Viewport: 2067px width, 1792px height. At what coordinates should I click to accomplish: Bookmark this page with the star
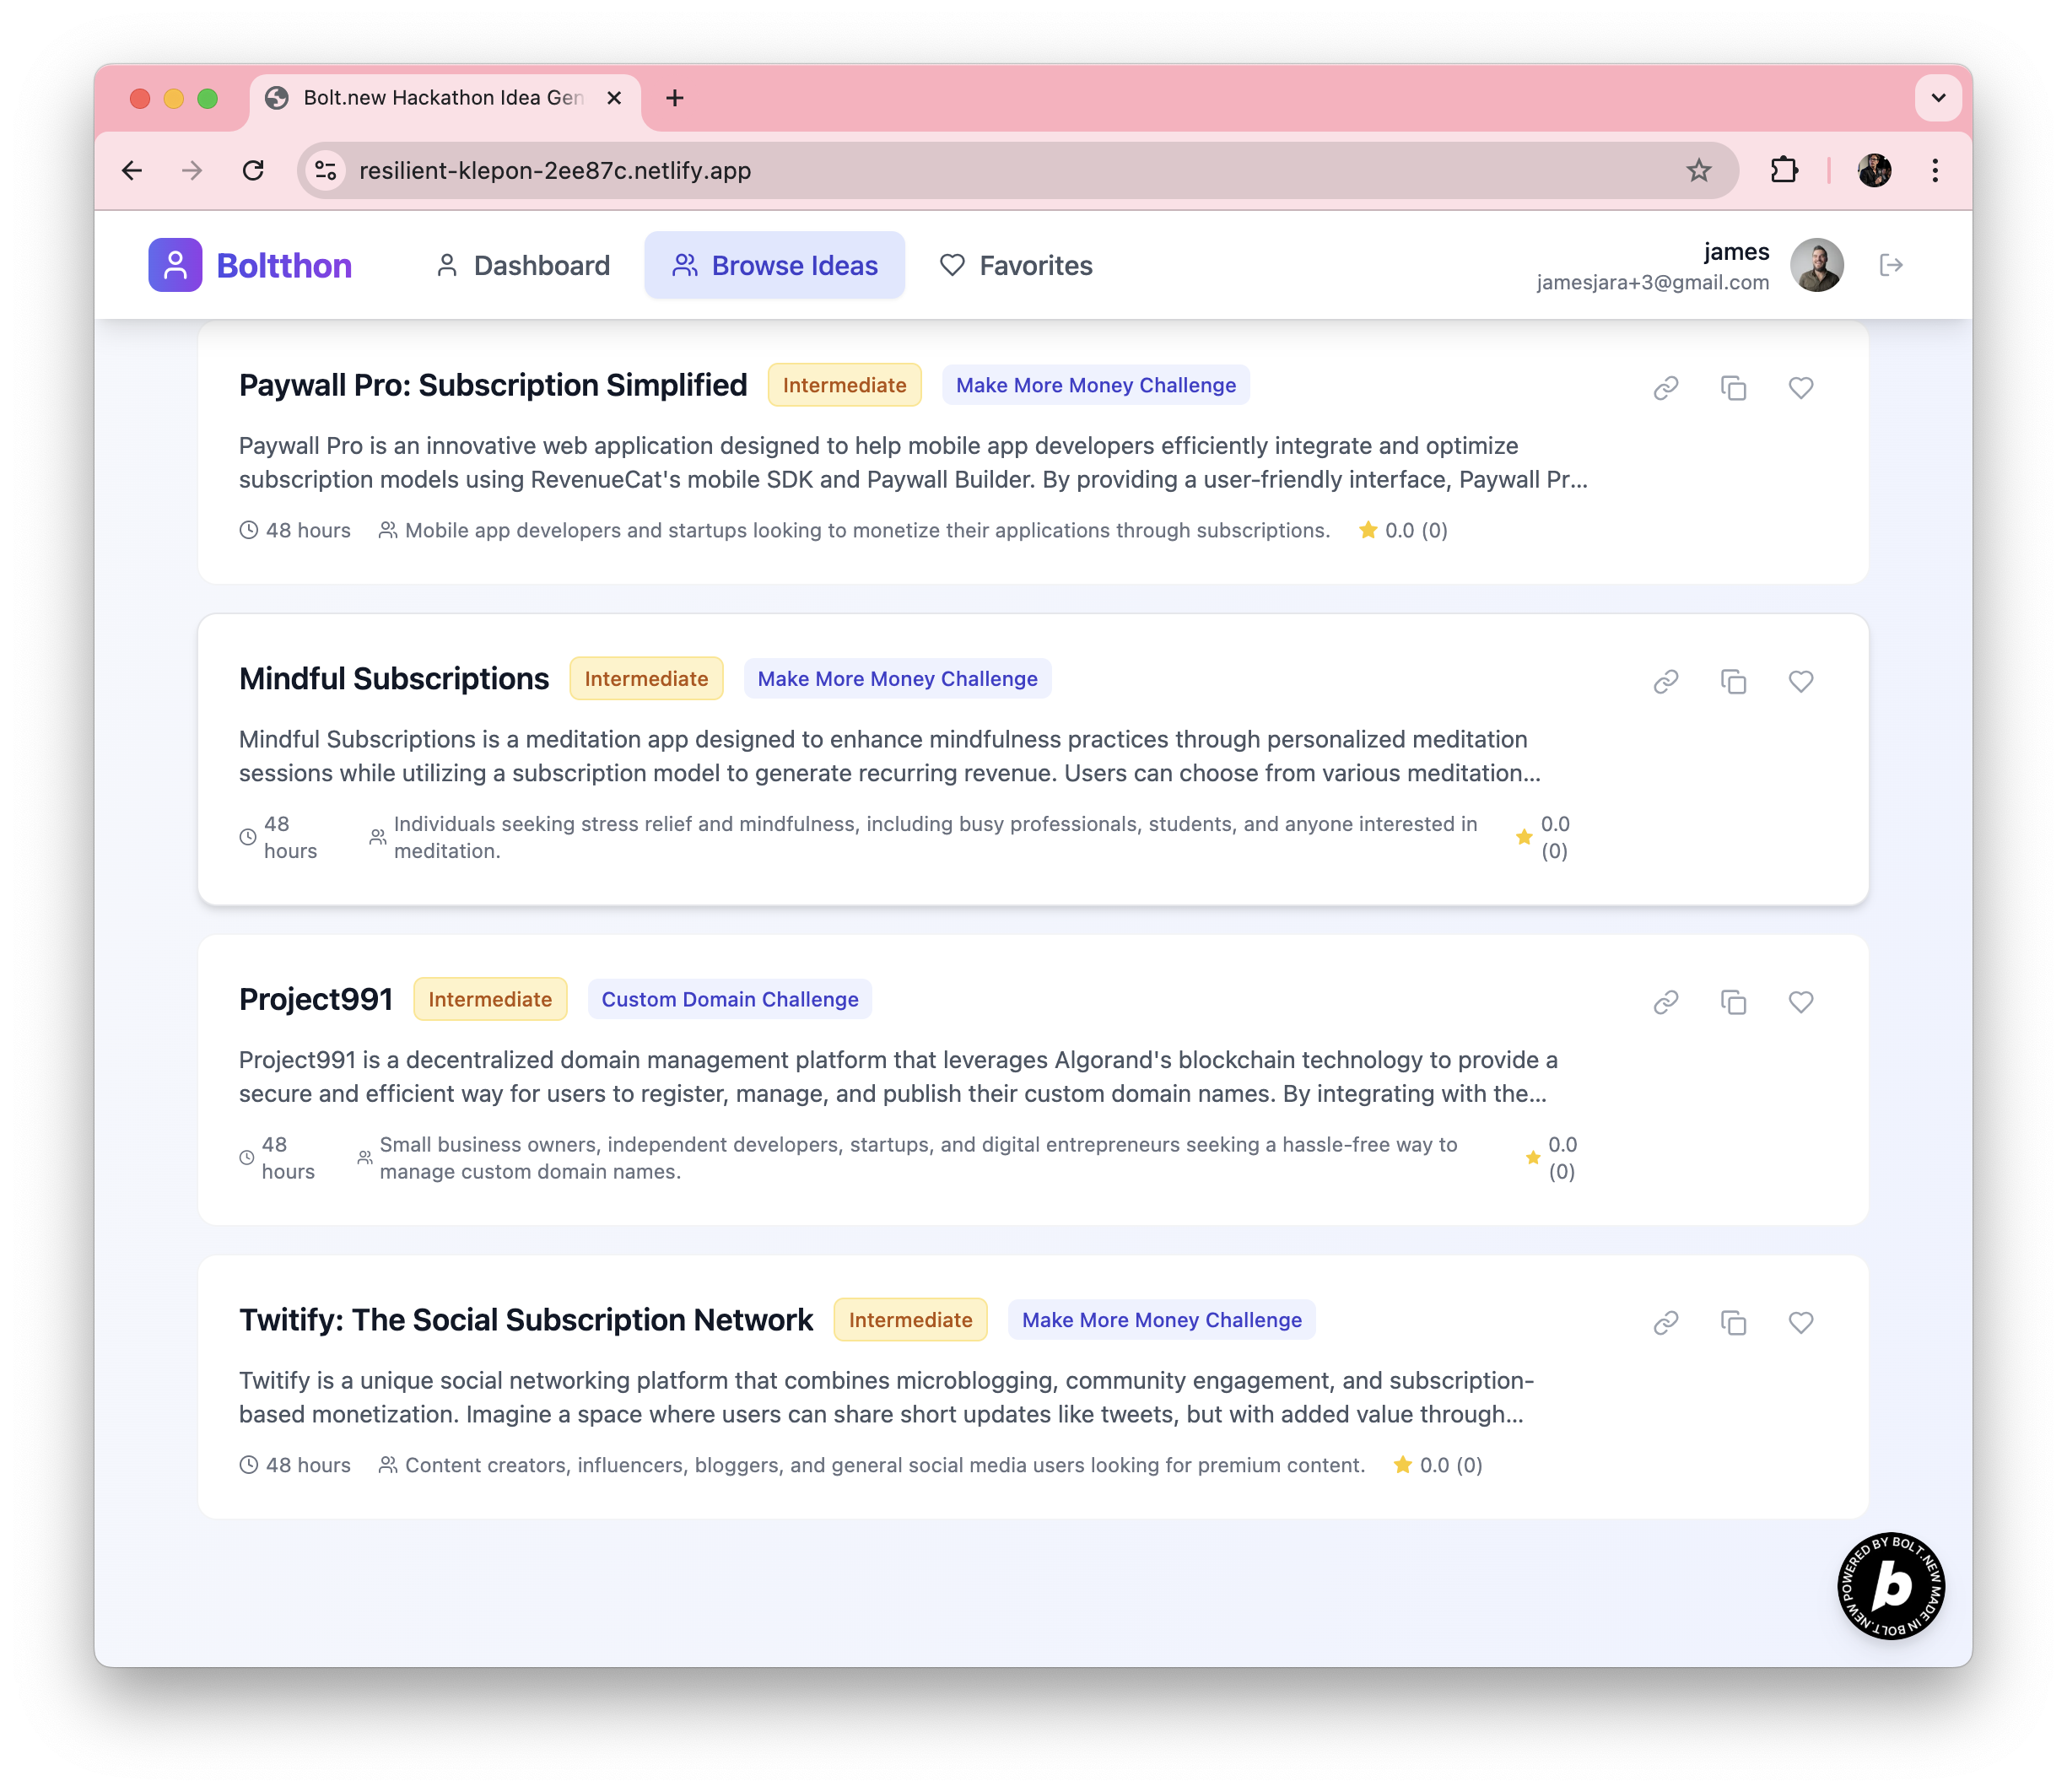point(1698,170)
